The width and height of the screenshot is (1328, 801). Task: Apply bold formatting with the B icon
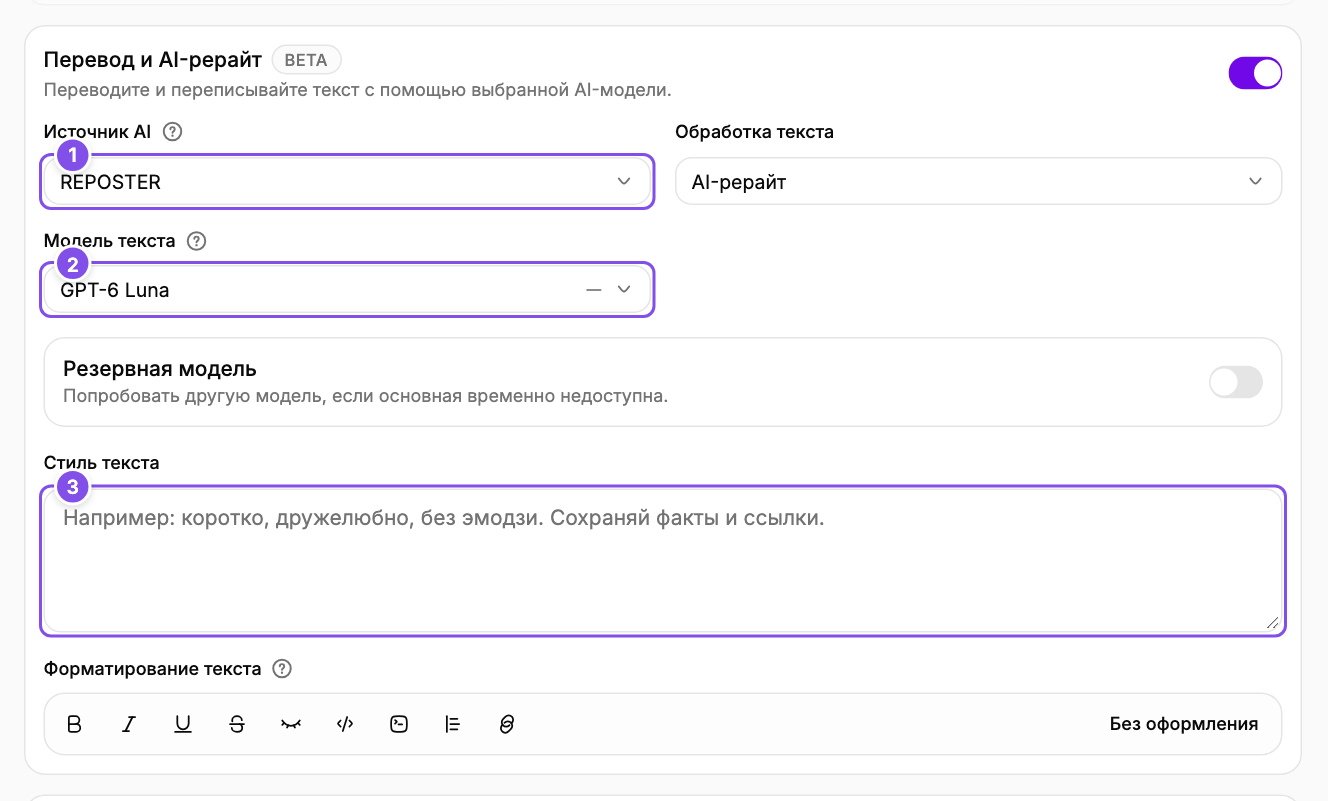click(x=74, y=724)
